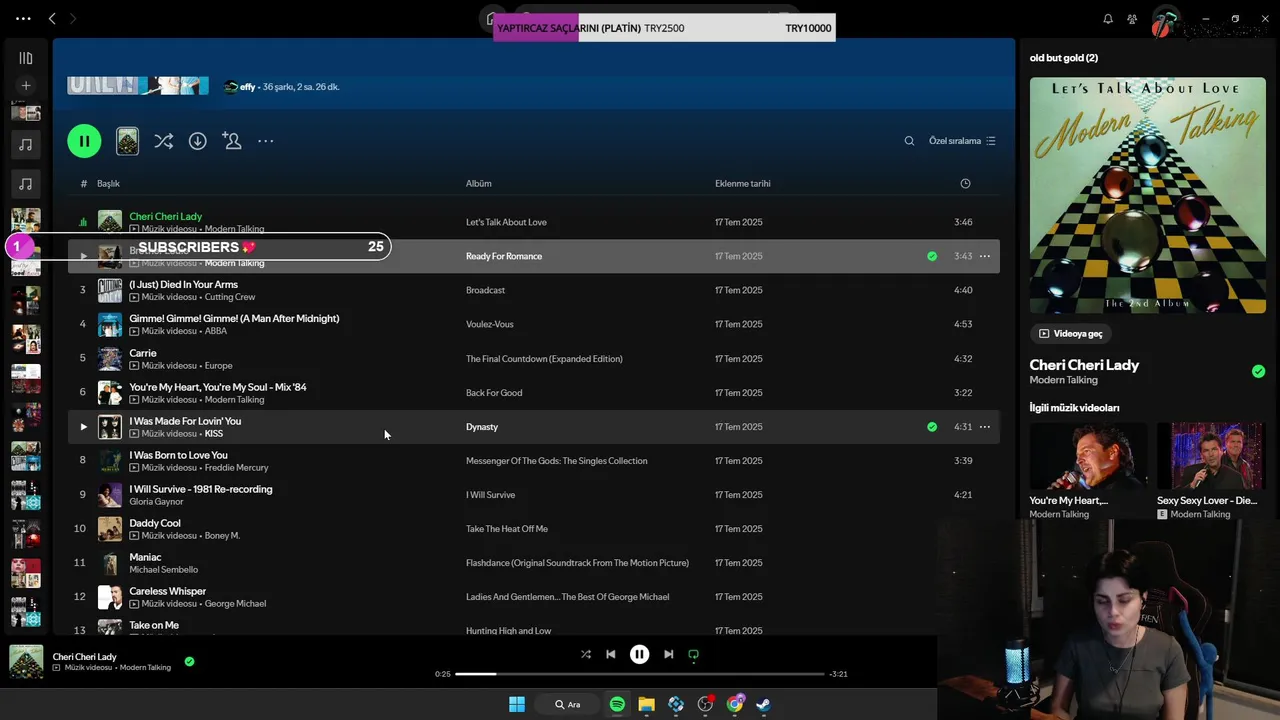Open You're My Heart related video thumbnail
Viewport: 1280px width, 720px height.
(1088, 457)
